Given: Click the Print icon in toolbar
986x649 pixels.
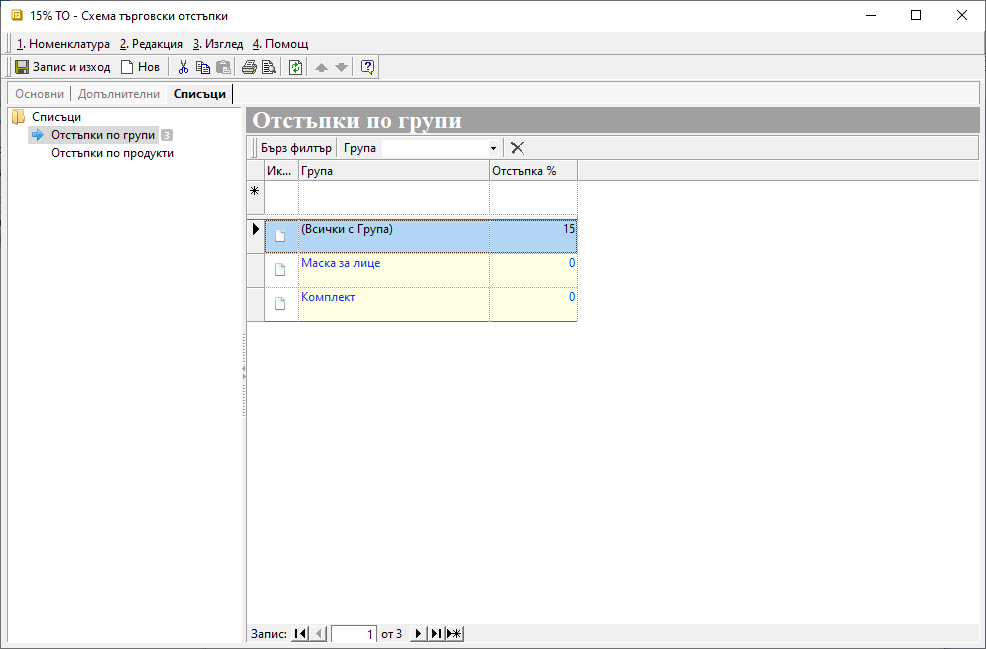Looking at the screenshot, I should coord(249,67).
